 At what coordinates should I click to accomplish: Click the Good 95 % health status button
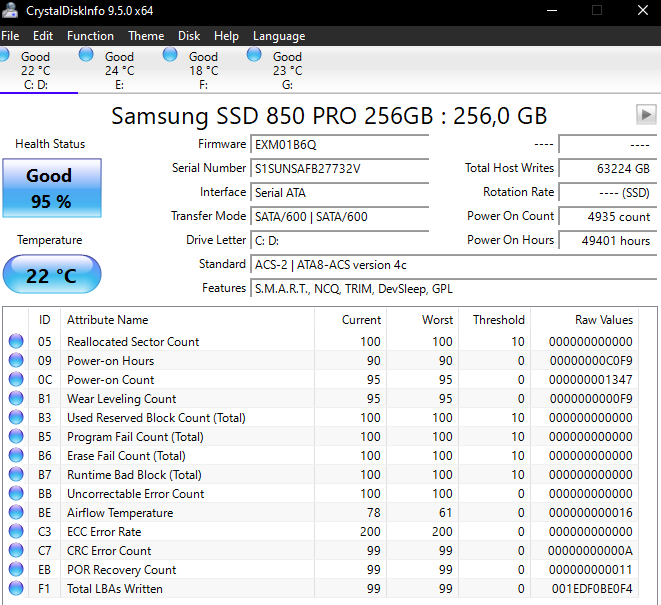[x=52, y=188]
